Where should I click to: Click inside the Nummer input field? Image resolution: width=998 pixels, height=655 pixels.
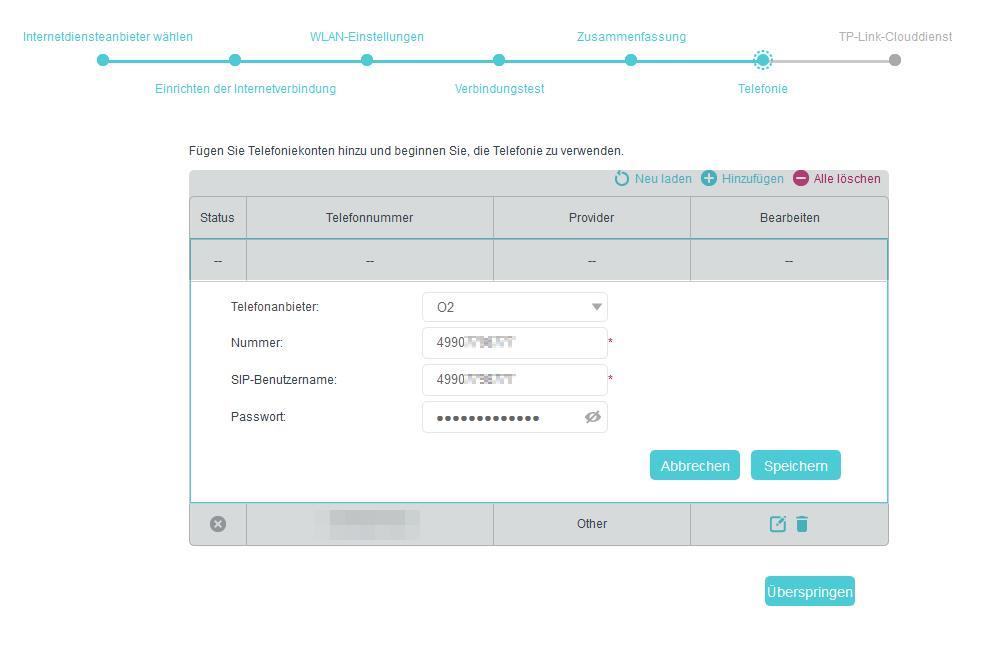514,342
